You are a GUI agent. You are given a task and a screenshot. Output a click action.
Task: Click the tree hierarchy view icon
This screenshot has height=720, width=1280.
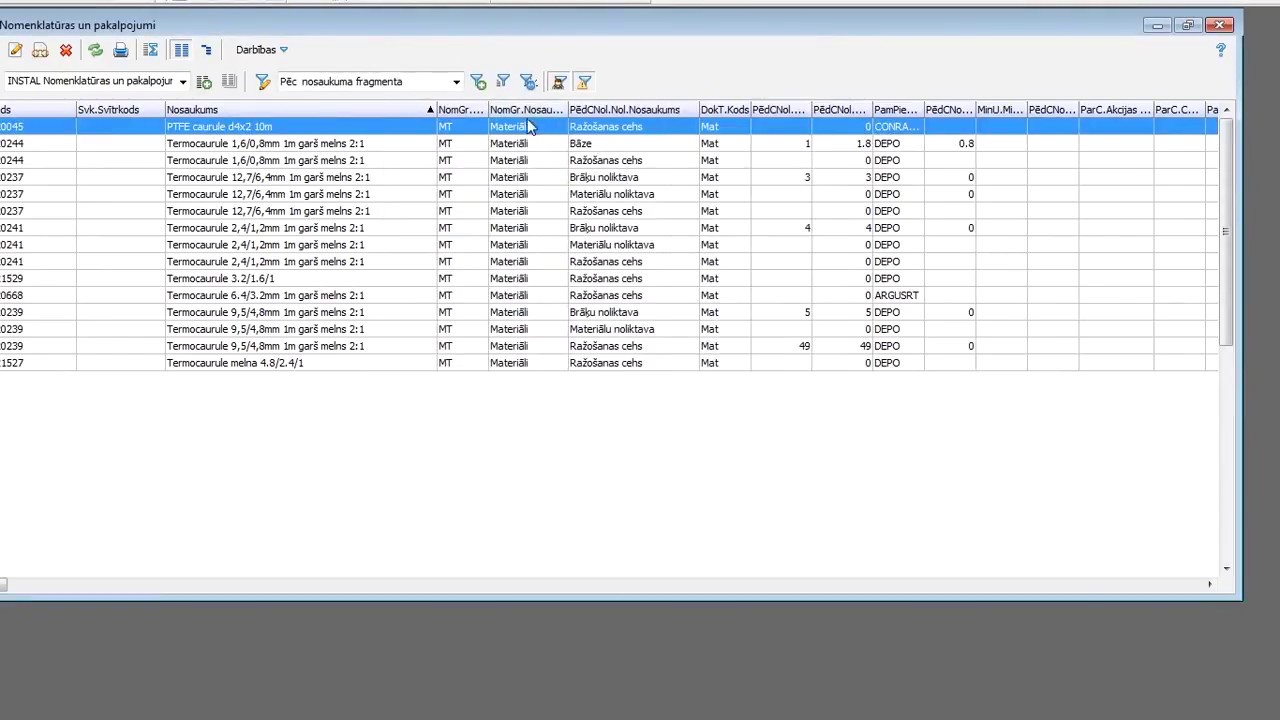(206, 50)
